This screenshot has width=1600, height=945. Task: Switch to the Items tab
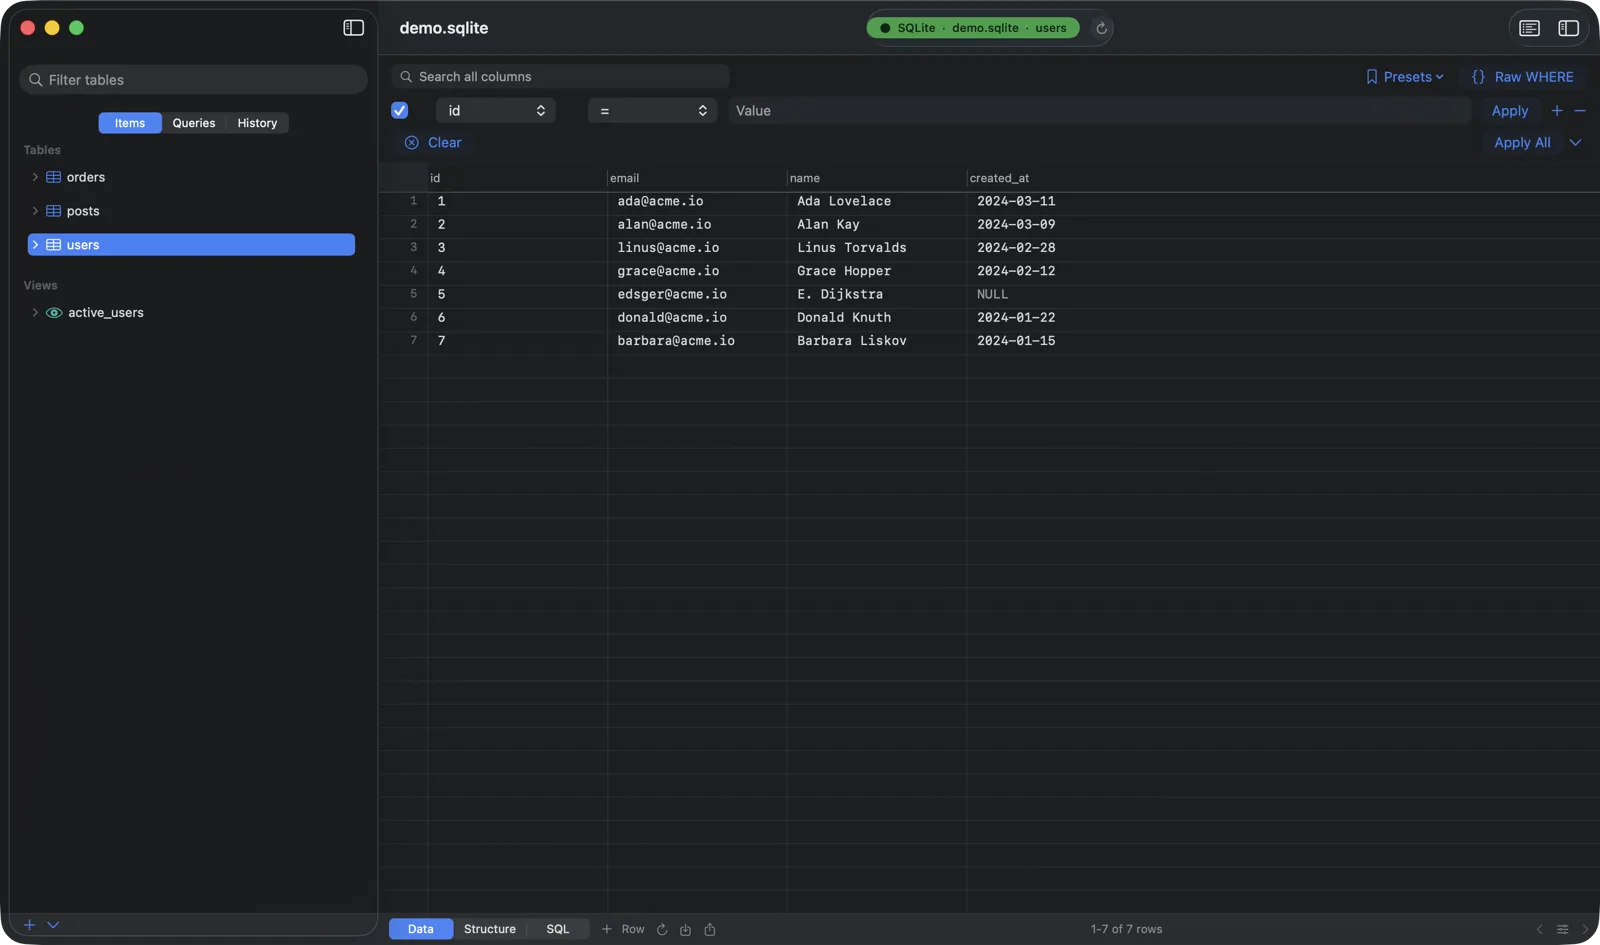pyautogui.click(x=130, y=123)
